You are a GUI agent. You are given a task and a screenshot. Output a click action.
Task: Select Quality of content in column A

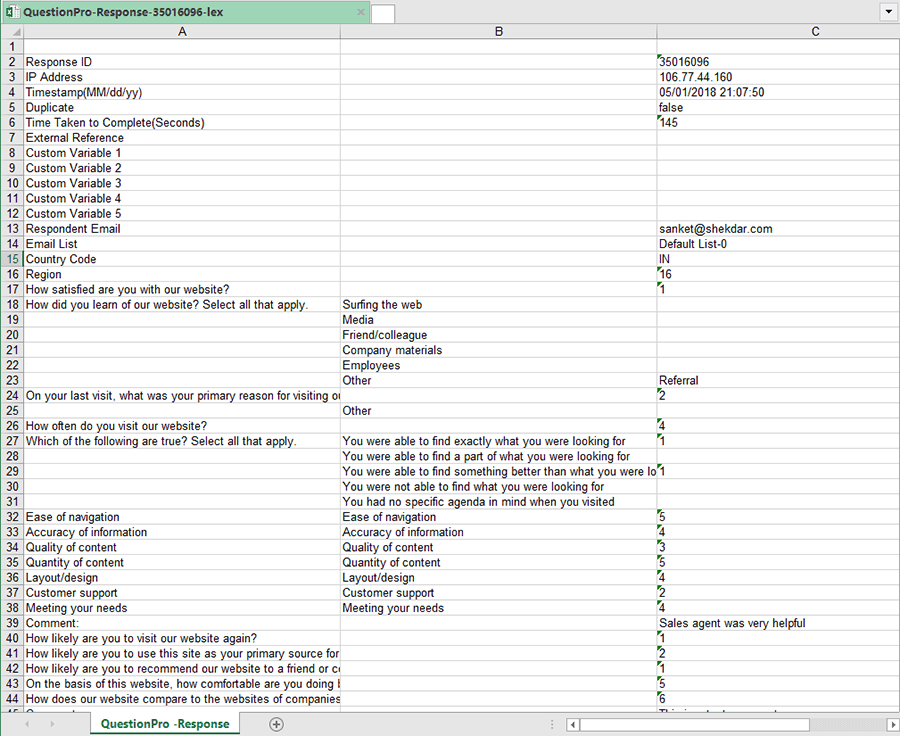[182, 547]
